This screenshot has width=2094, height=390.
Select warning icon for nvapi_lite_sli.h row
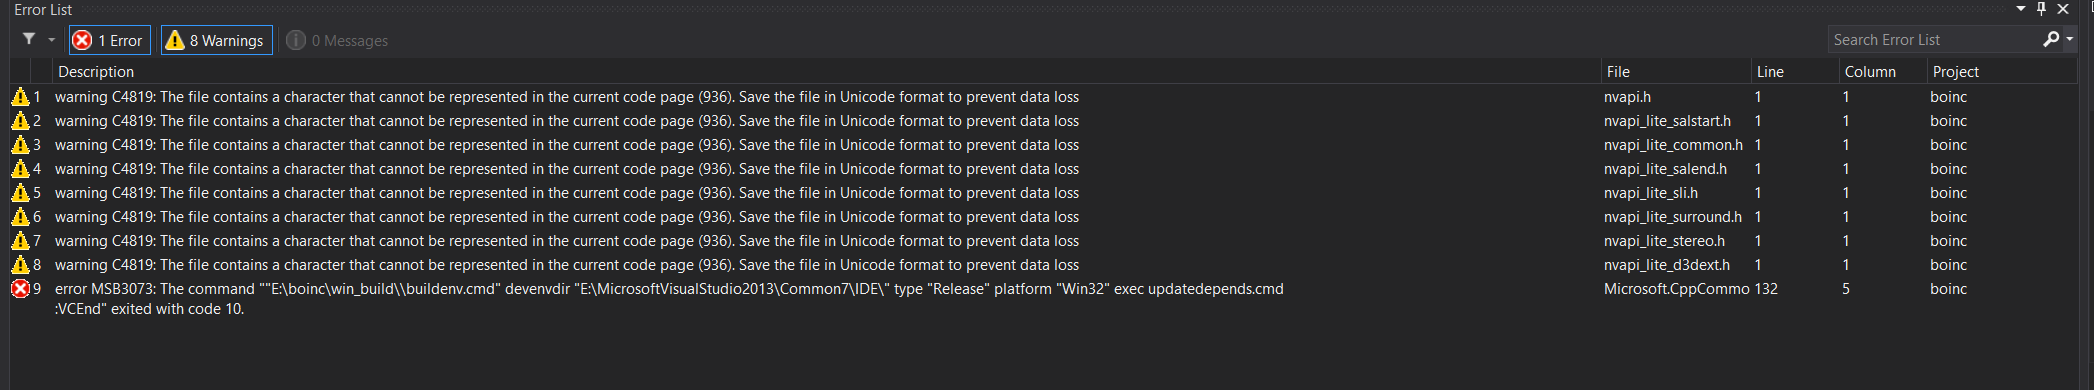click(20, 193)
